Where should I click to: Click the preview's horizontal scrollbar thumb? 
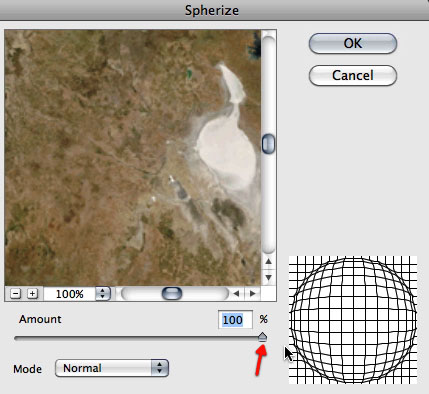(172, 294)
